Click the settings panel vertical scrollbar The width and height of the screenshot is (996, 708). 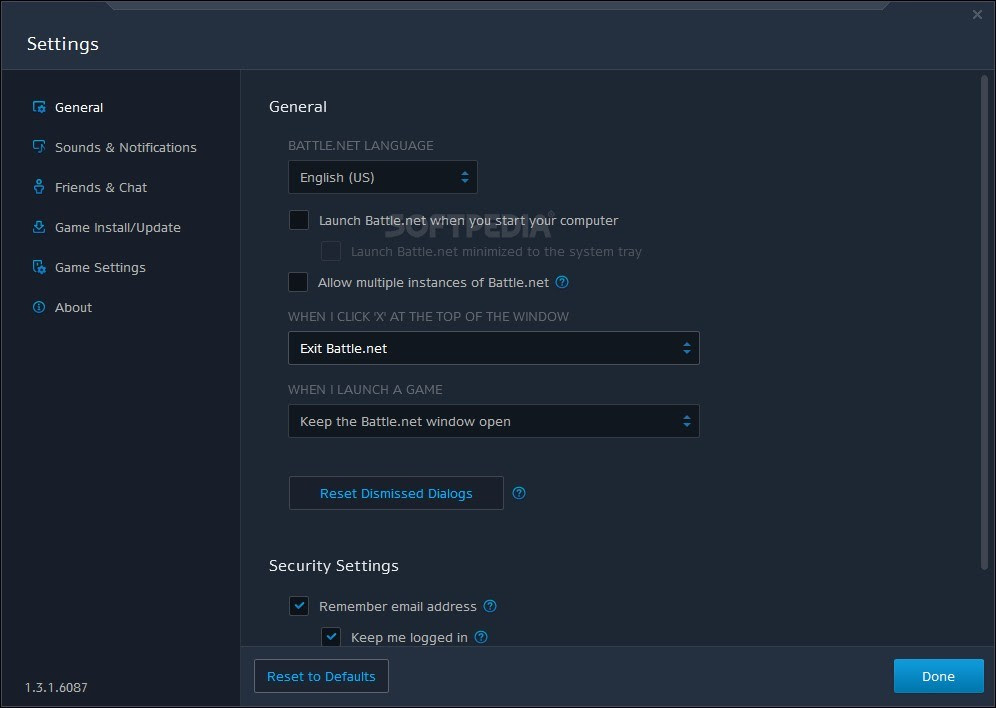[984, 322]
